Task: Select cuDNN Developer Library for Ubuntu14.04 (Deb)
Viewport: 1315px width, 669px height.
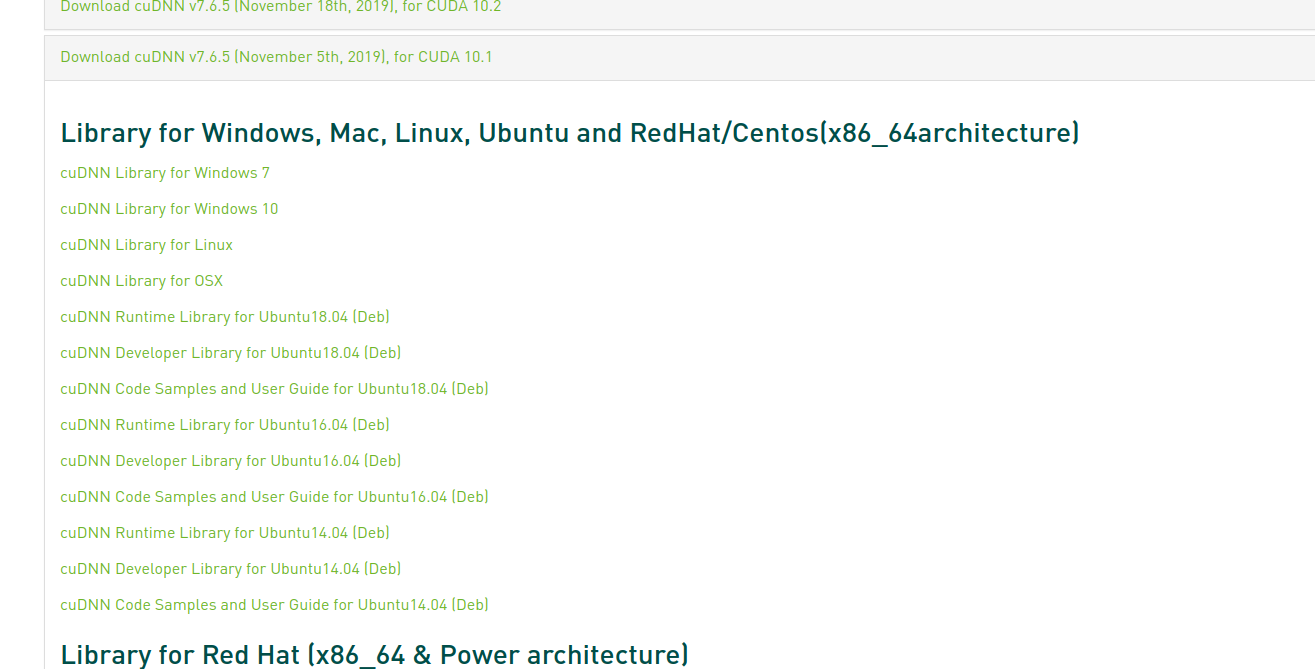Action: point(231,569)
